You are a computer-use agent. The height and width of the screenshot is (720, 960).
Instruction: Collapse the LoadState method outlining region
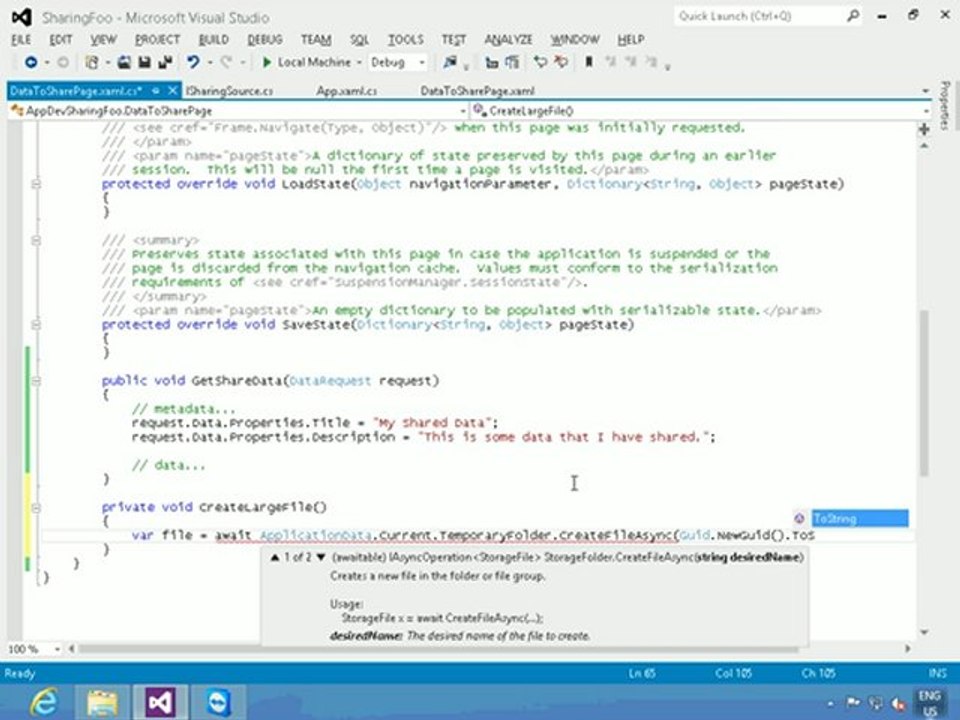(x=36, y=184)
